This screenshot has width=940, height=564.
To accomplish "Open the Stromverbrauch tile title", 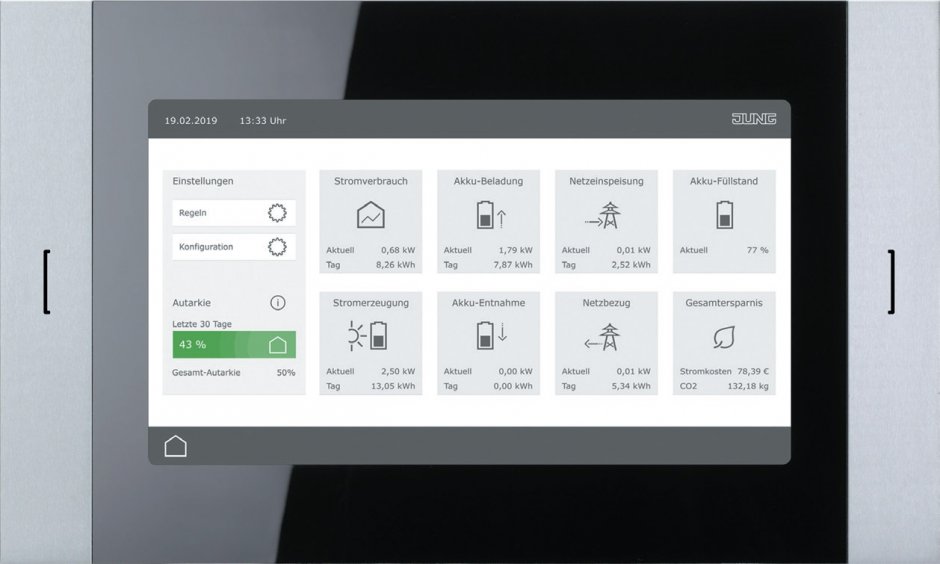I will (x=370, y=181).
